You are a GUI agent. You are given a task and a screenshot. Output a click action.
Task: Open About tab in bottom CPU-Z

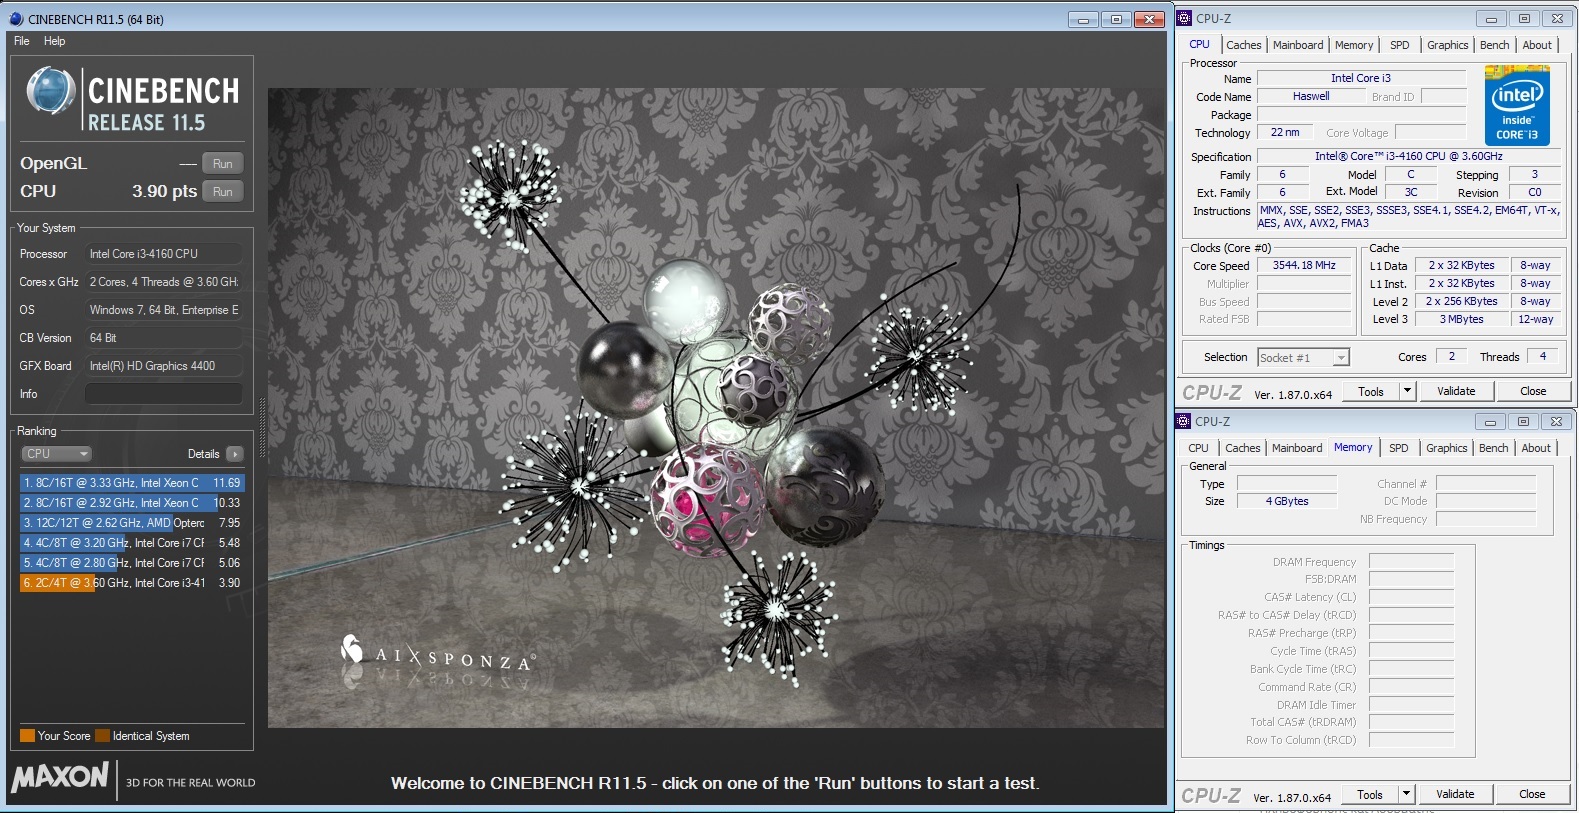[1536, 448]
